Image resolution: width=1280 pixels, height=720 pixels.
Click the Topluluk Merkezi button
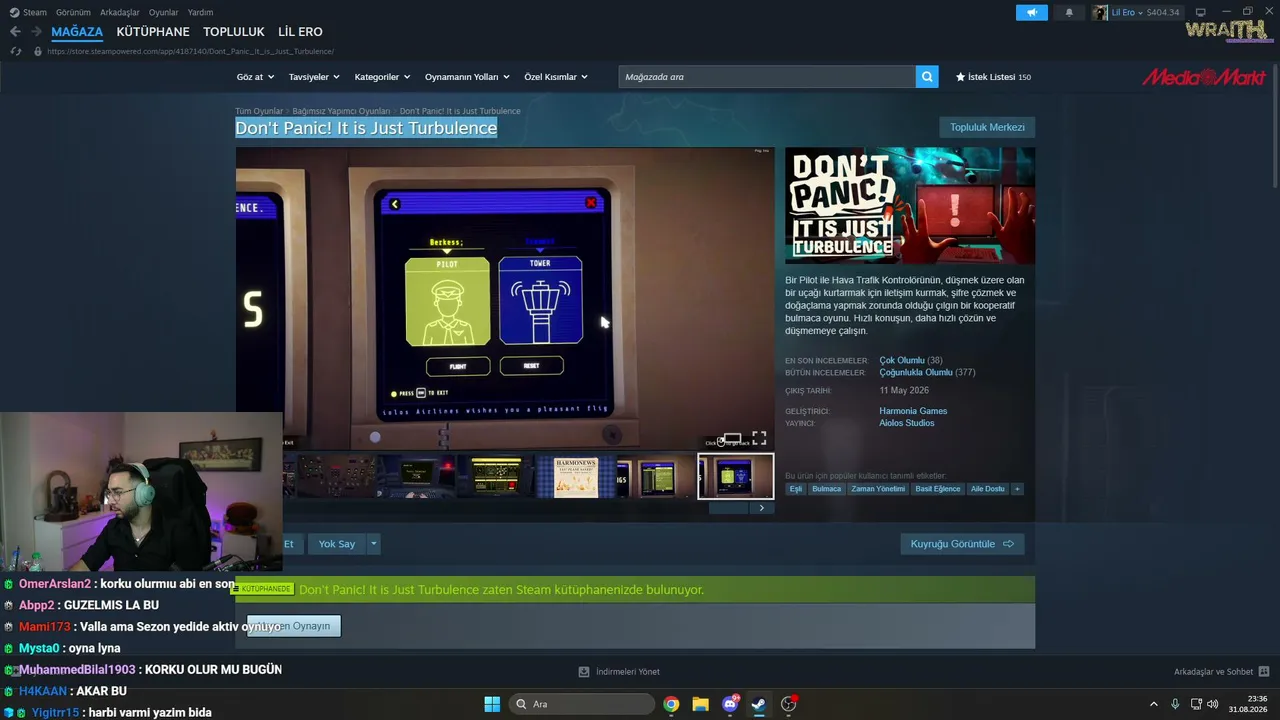click(x=987, y=127)
